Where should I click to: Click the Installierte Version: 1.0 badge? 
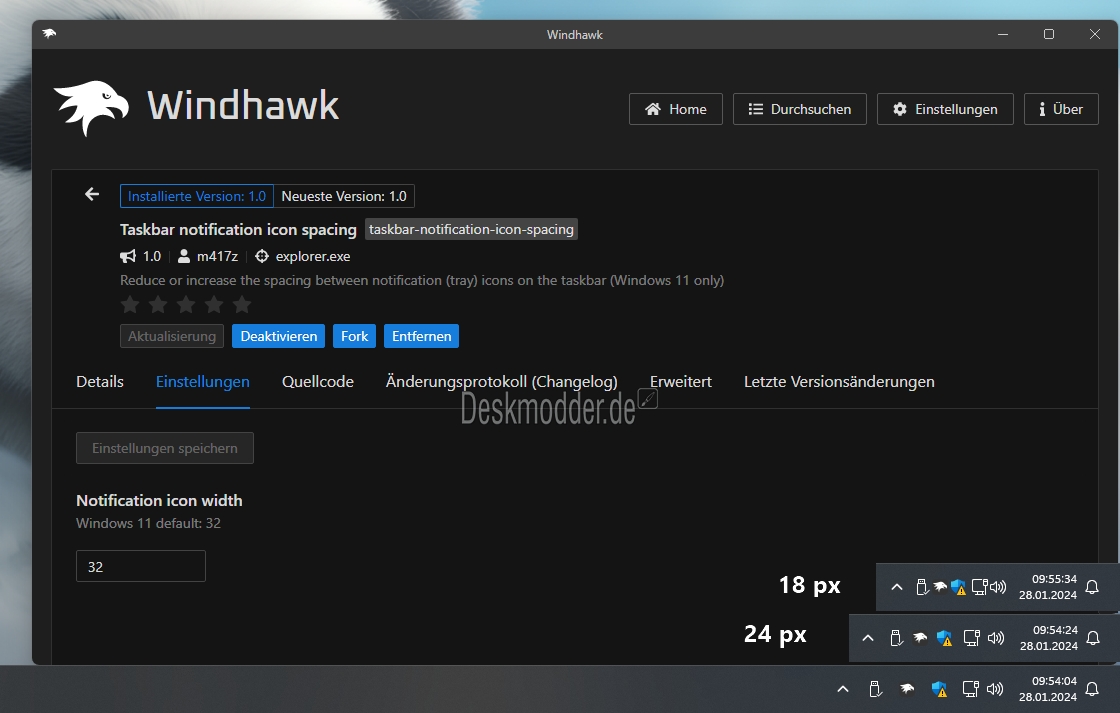[x=196, y=196]
